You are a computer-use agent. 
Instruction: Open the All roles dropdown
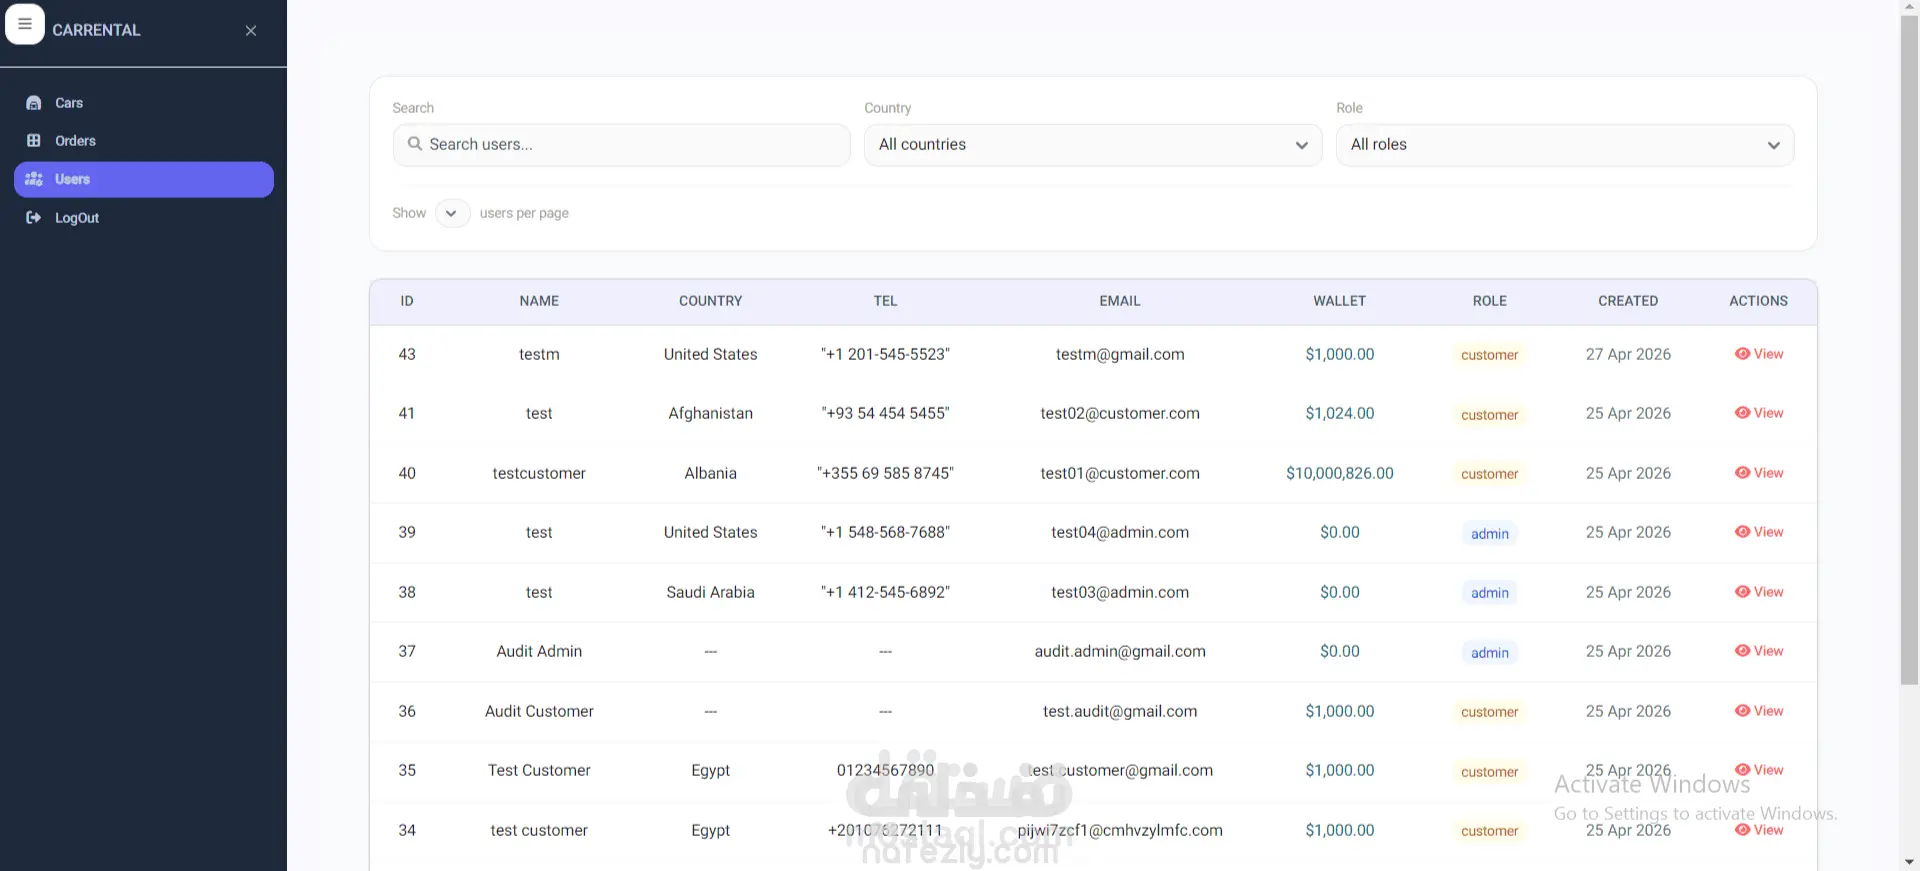tap(1565, 144)
